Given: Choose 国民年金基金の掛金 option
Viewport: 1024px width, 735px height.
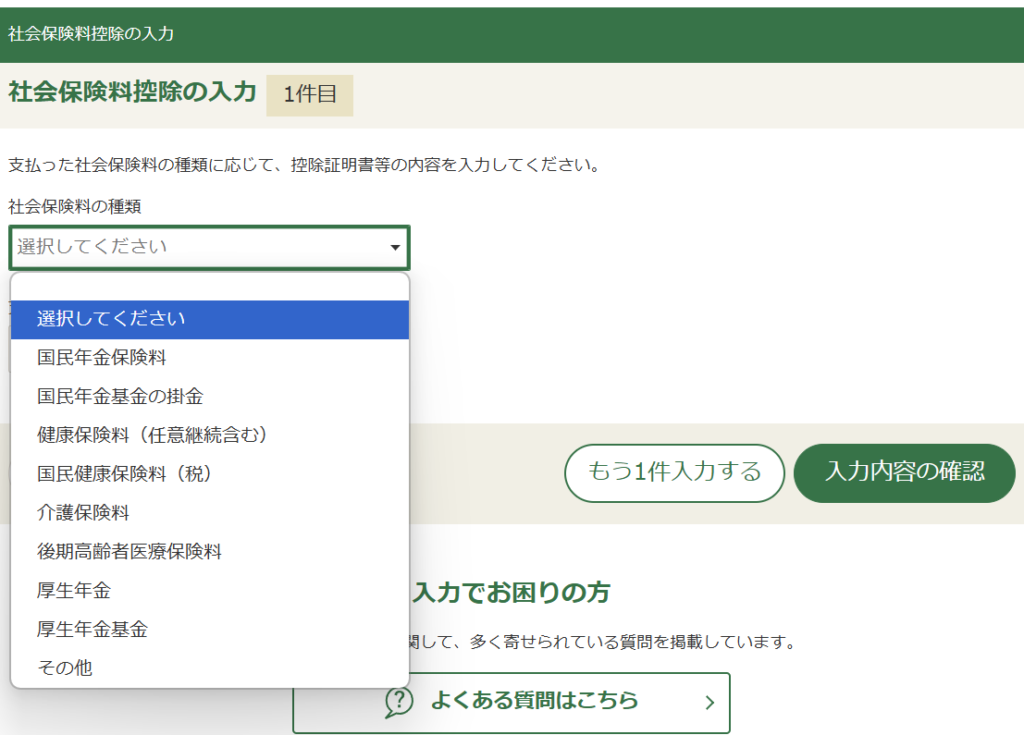Looking at the screenshot, I should [x=210, y=397].
